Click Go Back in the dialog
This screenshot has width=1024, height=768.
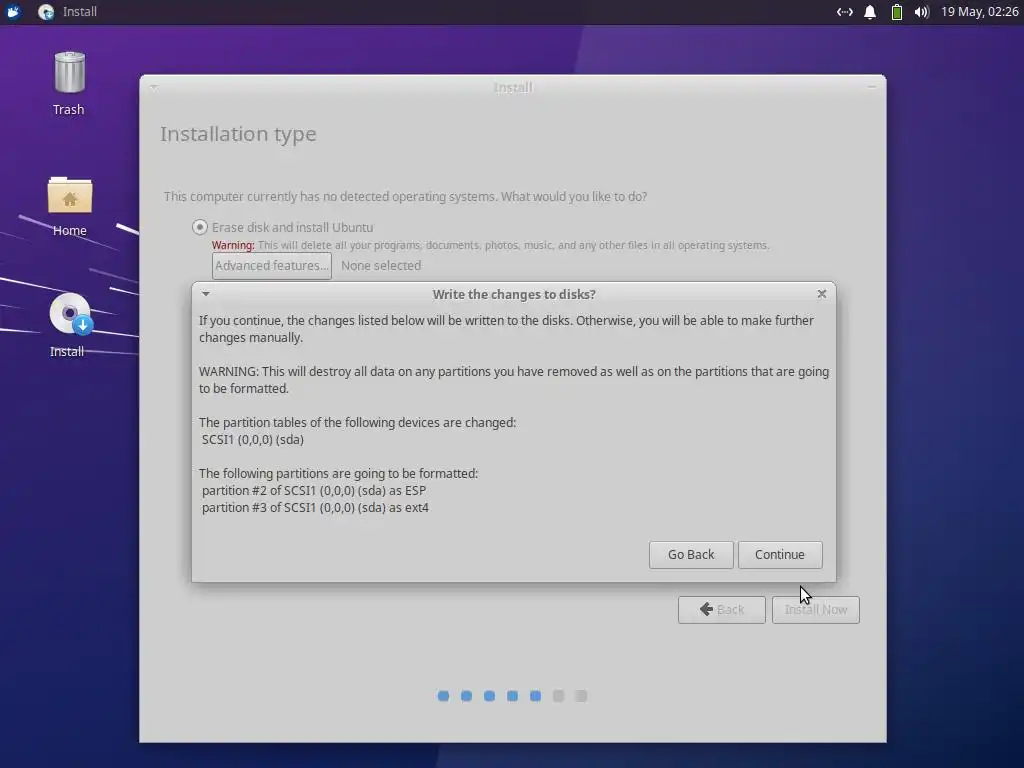[x=691, y=554]
